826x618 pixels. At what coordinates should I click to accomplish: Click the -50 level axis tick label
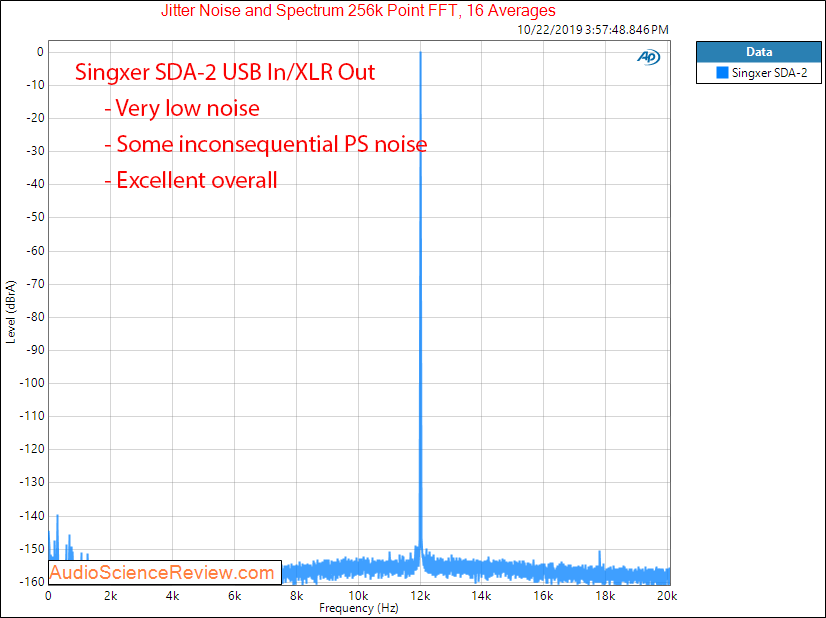click(x=35, y=217)
